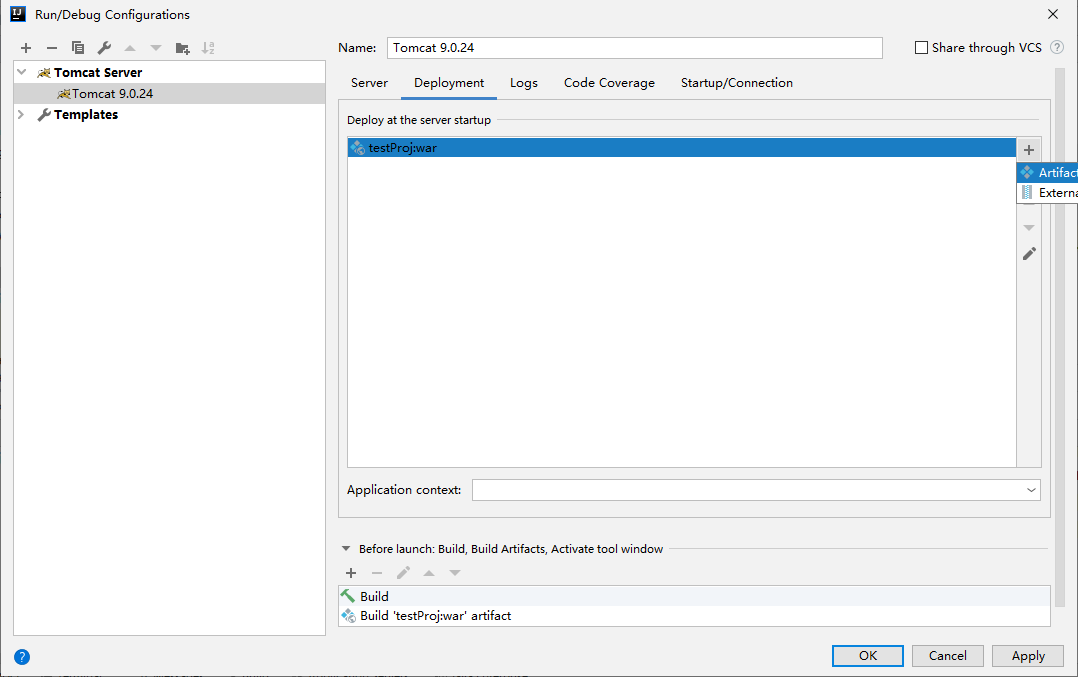Add a before launch task
The height and width of the screenshot is (677, 1078).
(x=351, y=573)
